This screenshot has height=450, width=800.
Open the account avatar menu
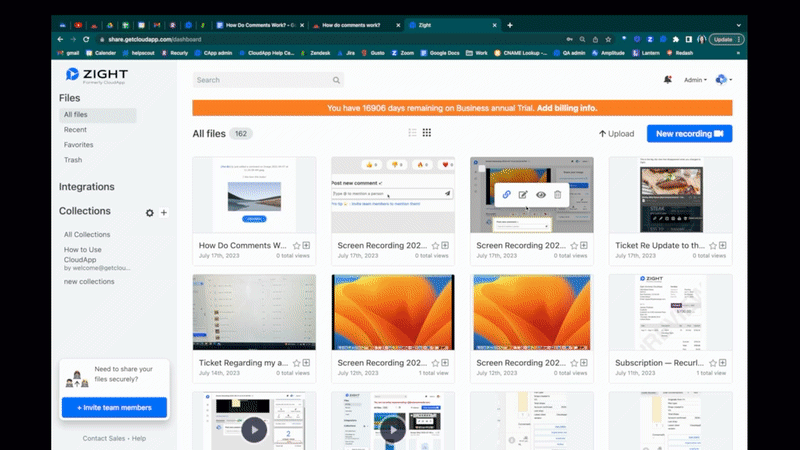(723, 80)
